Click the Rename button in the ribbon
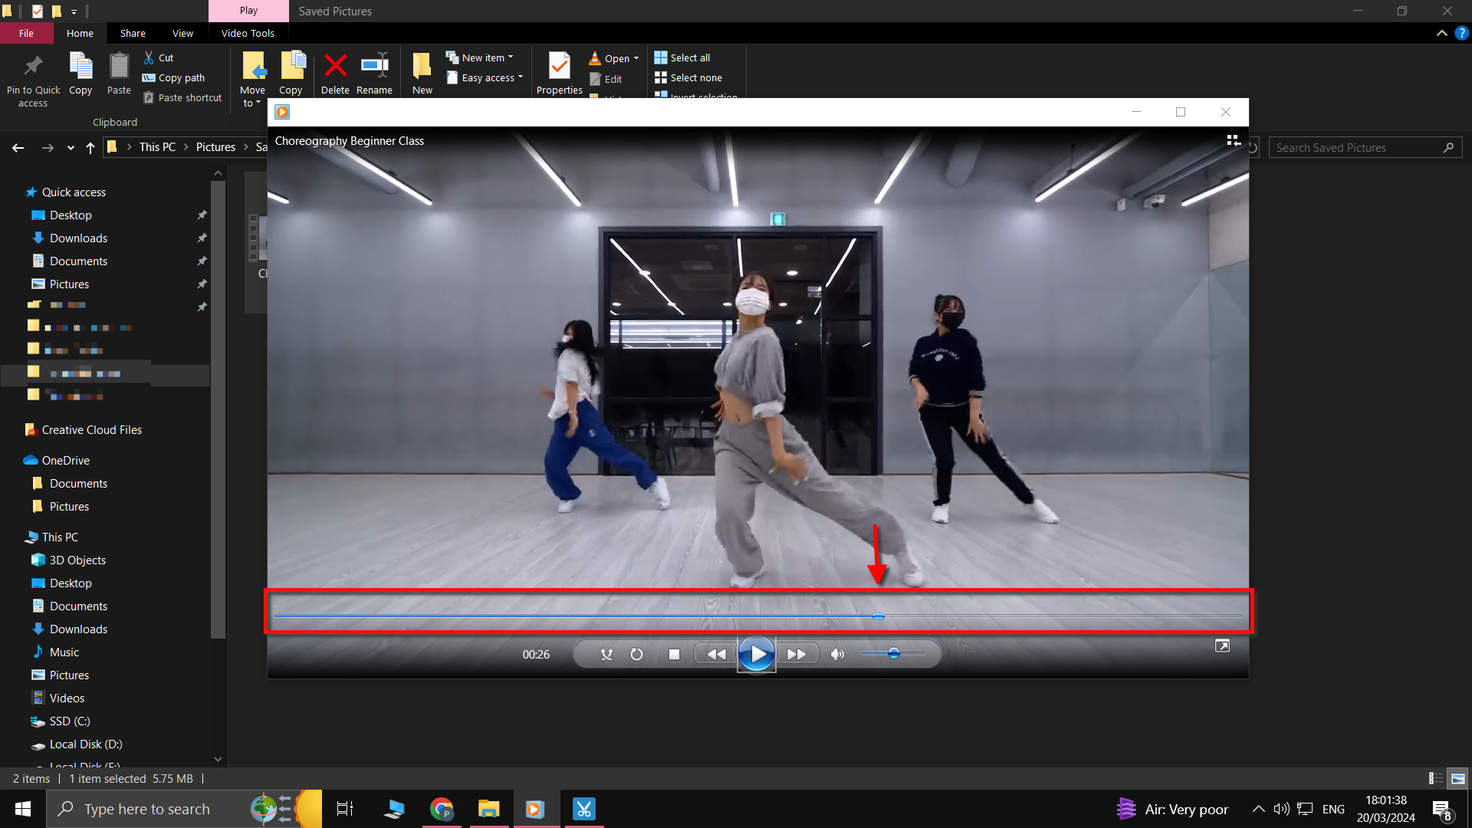The height and width of the screenshot is (828, 1472). 374,75
